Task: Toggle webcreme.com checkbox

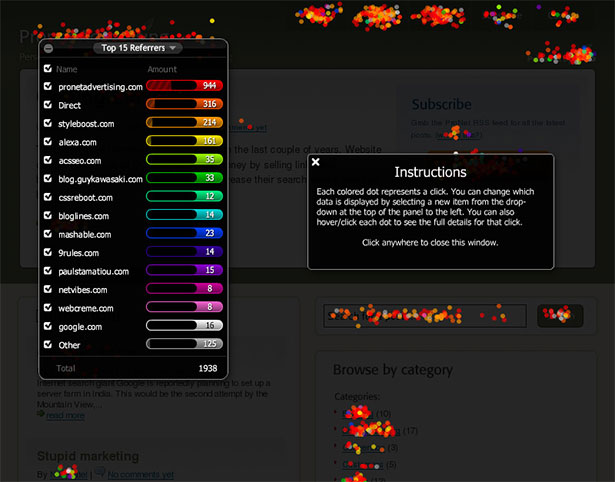Action: (48, 307)
